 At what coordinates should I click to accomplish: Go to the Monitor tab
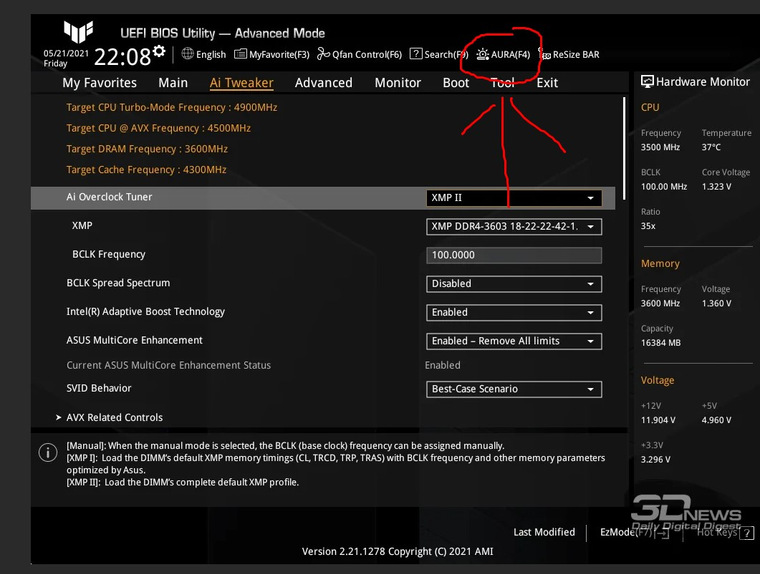click(398, 83)
